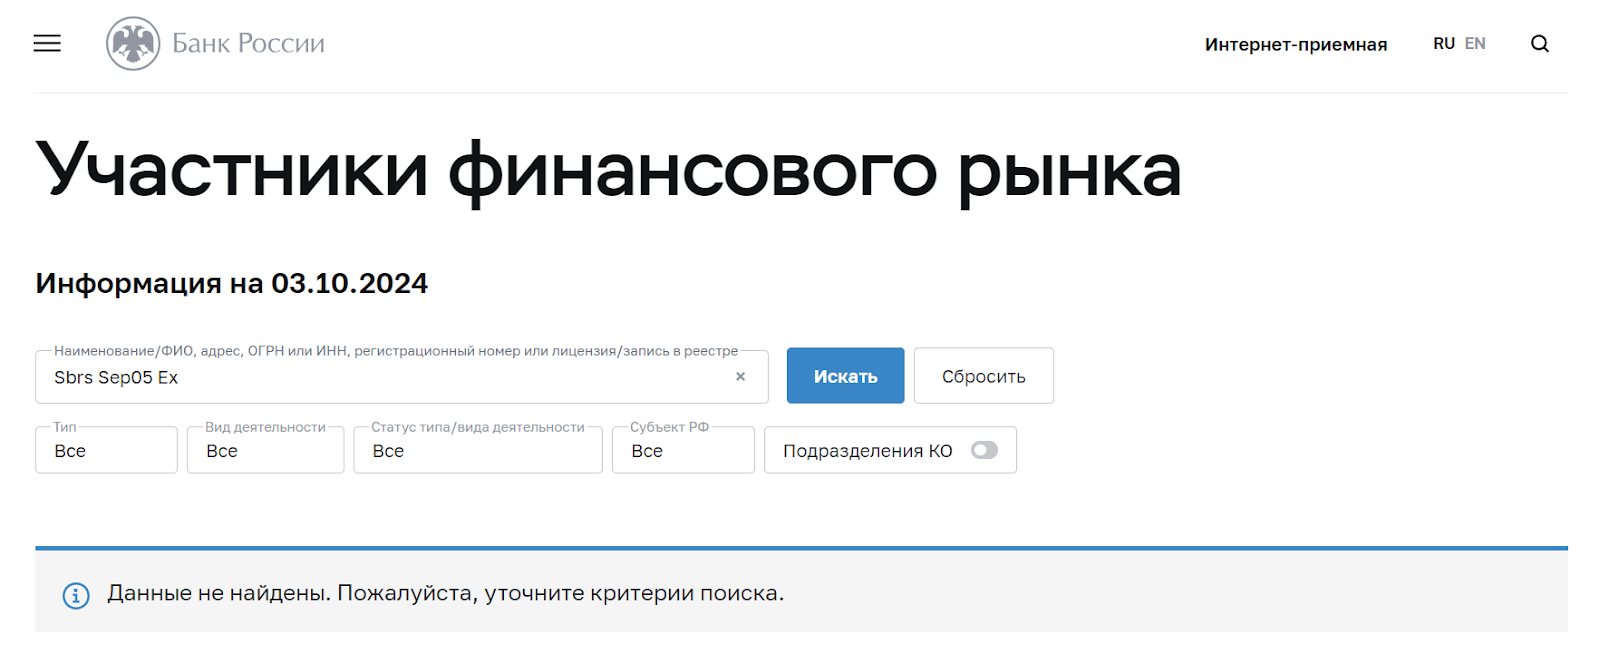Open the site search magnifier icon
Screen dimensions: 1600x654
coord(1540,43)
